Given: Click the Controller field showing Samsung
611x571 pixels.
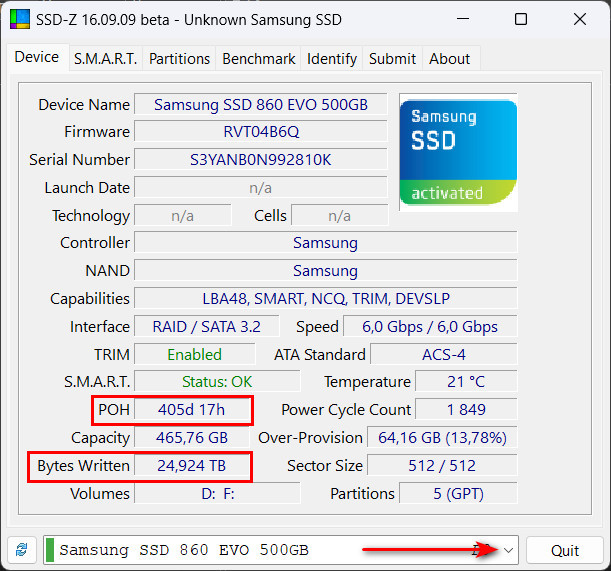Looking at the screenshot, I should click(x=326, y=242).
